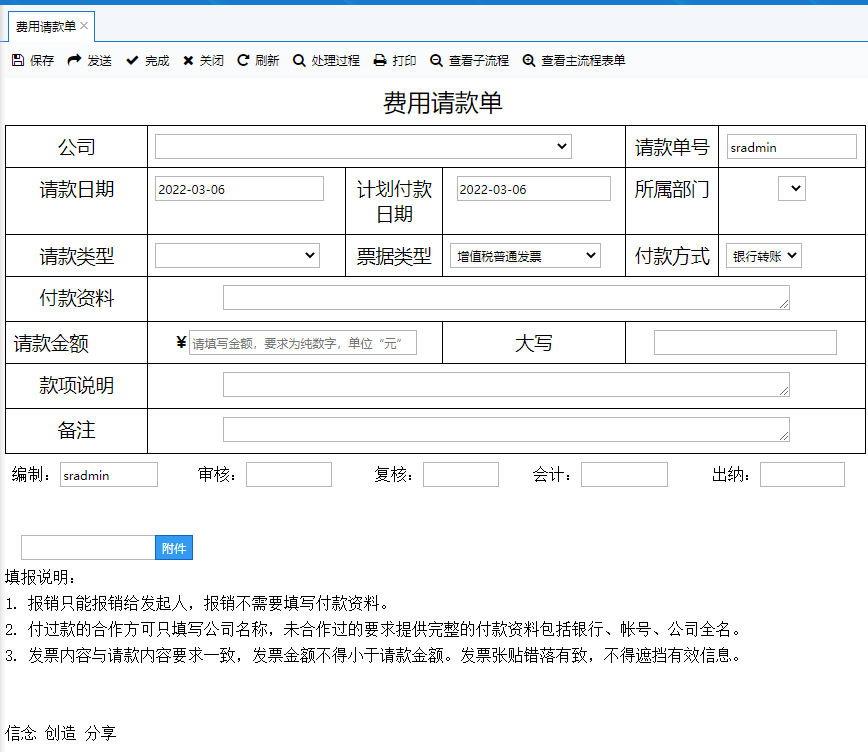Click the 完成 toolbar label

[157, 60]
